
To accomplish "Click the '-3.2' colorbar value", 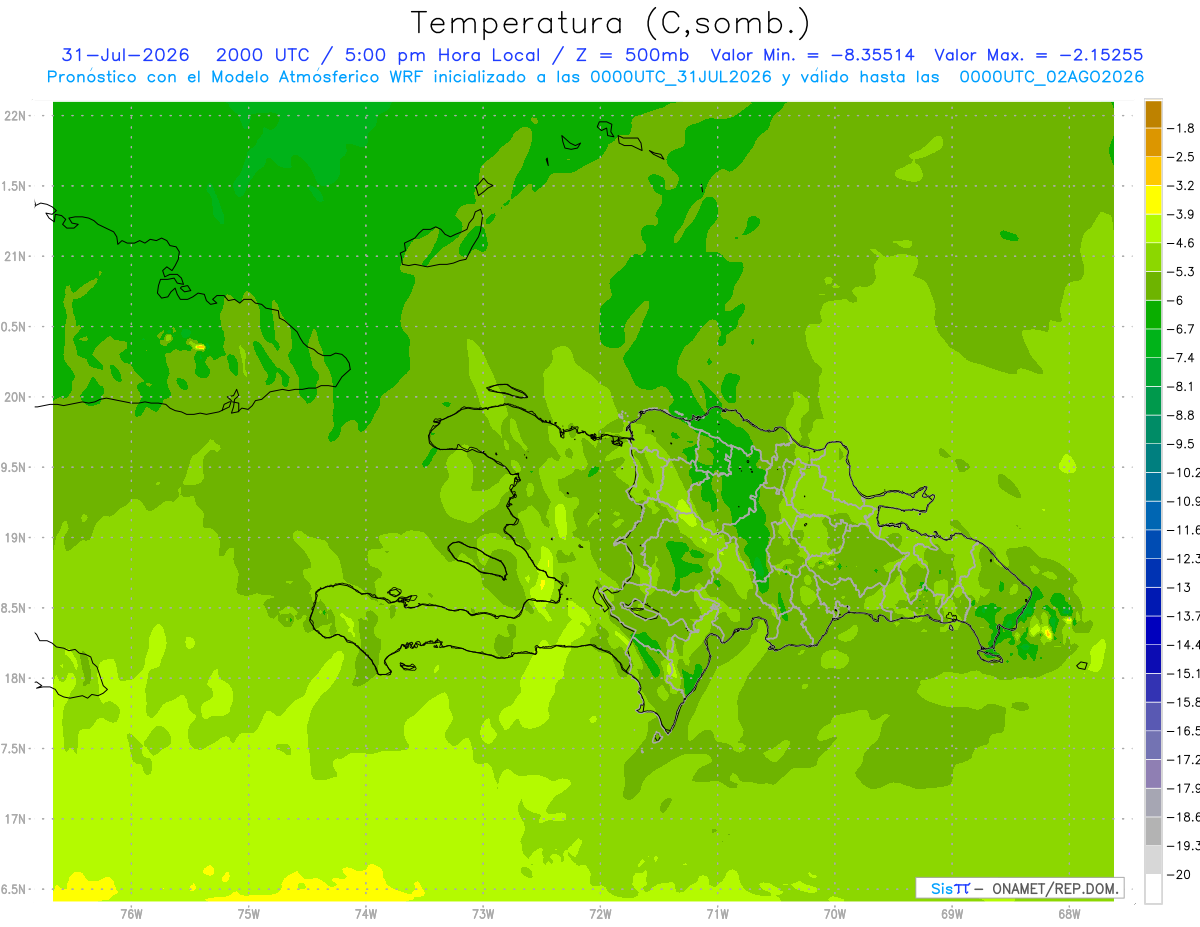I will tap(1181, 186).
